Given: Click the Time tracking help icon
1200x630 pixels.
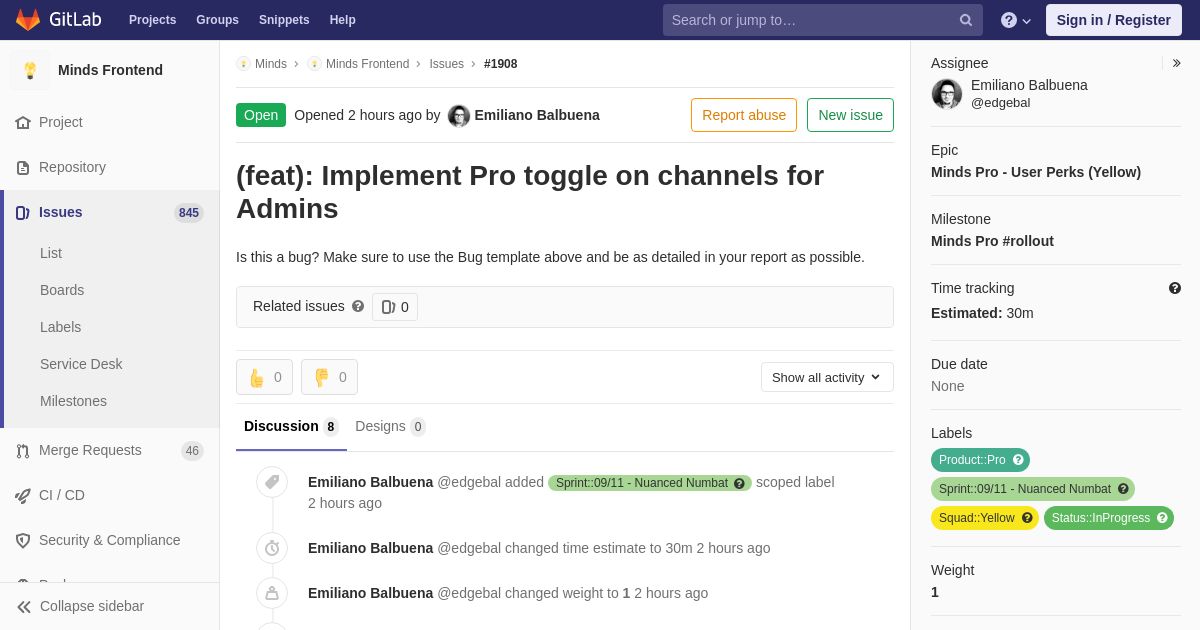Looking at the screenshot, I should [x=1175, y=288].
